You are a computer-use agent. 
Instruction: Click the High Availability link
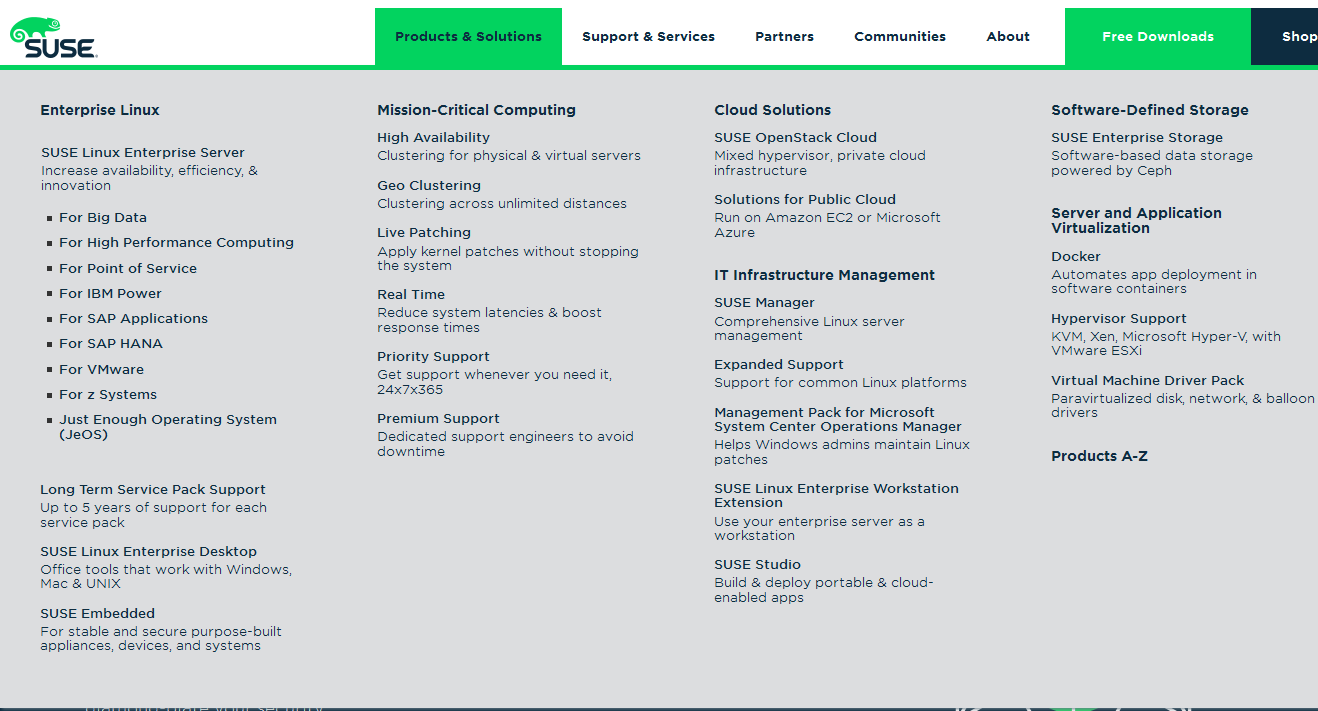(x=433, y=138)
